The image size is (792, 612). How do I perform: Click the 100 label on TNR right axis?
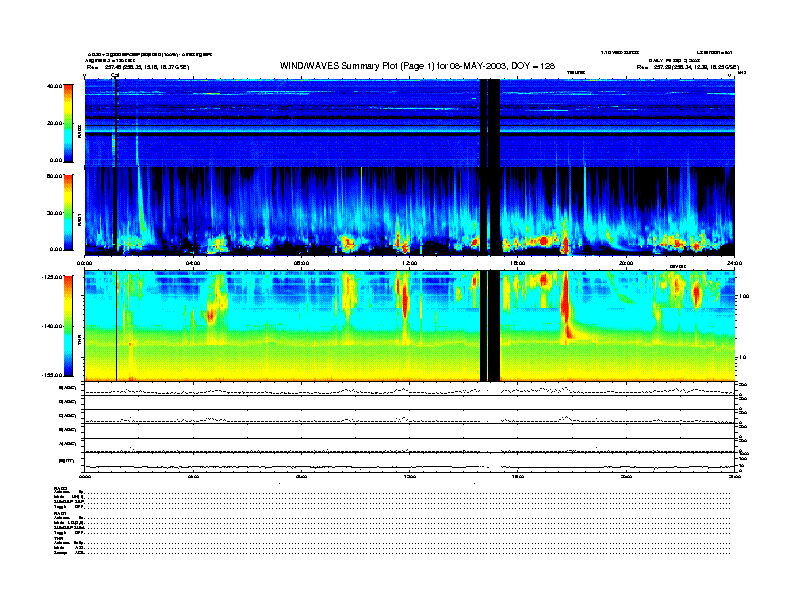745,296
